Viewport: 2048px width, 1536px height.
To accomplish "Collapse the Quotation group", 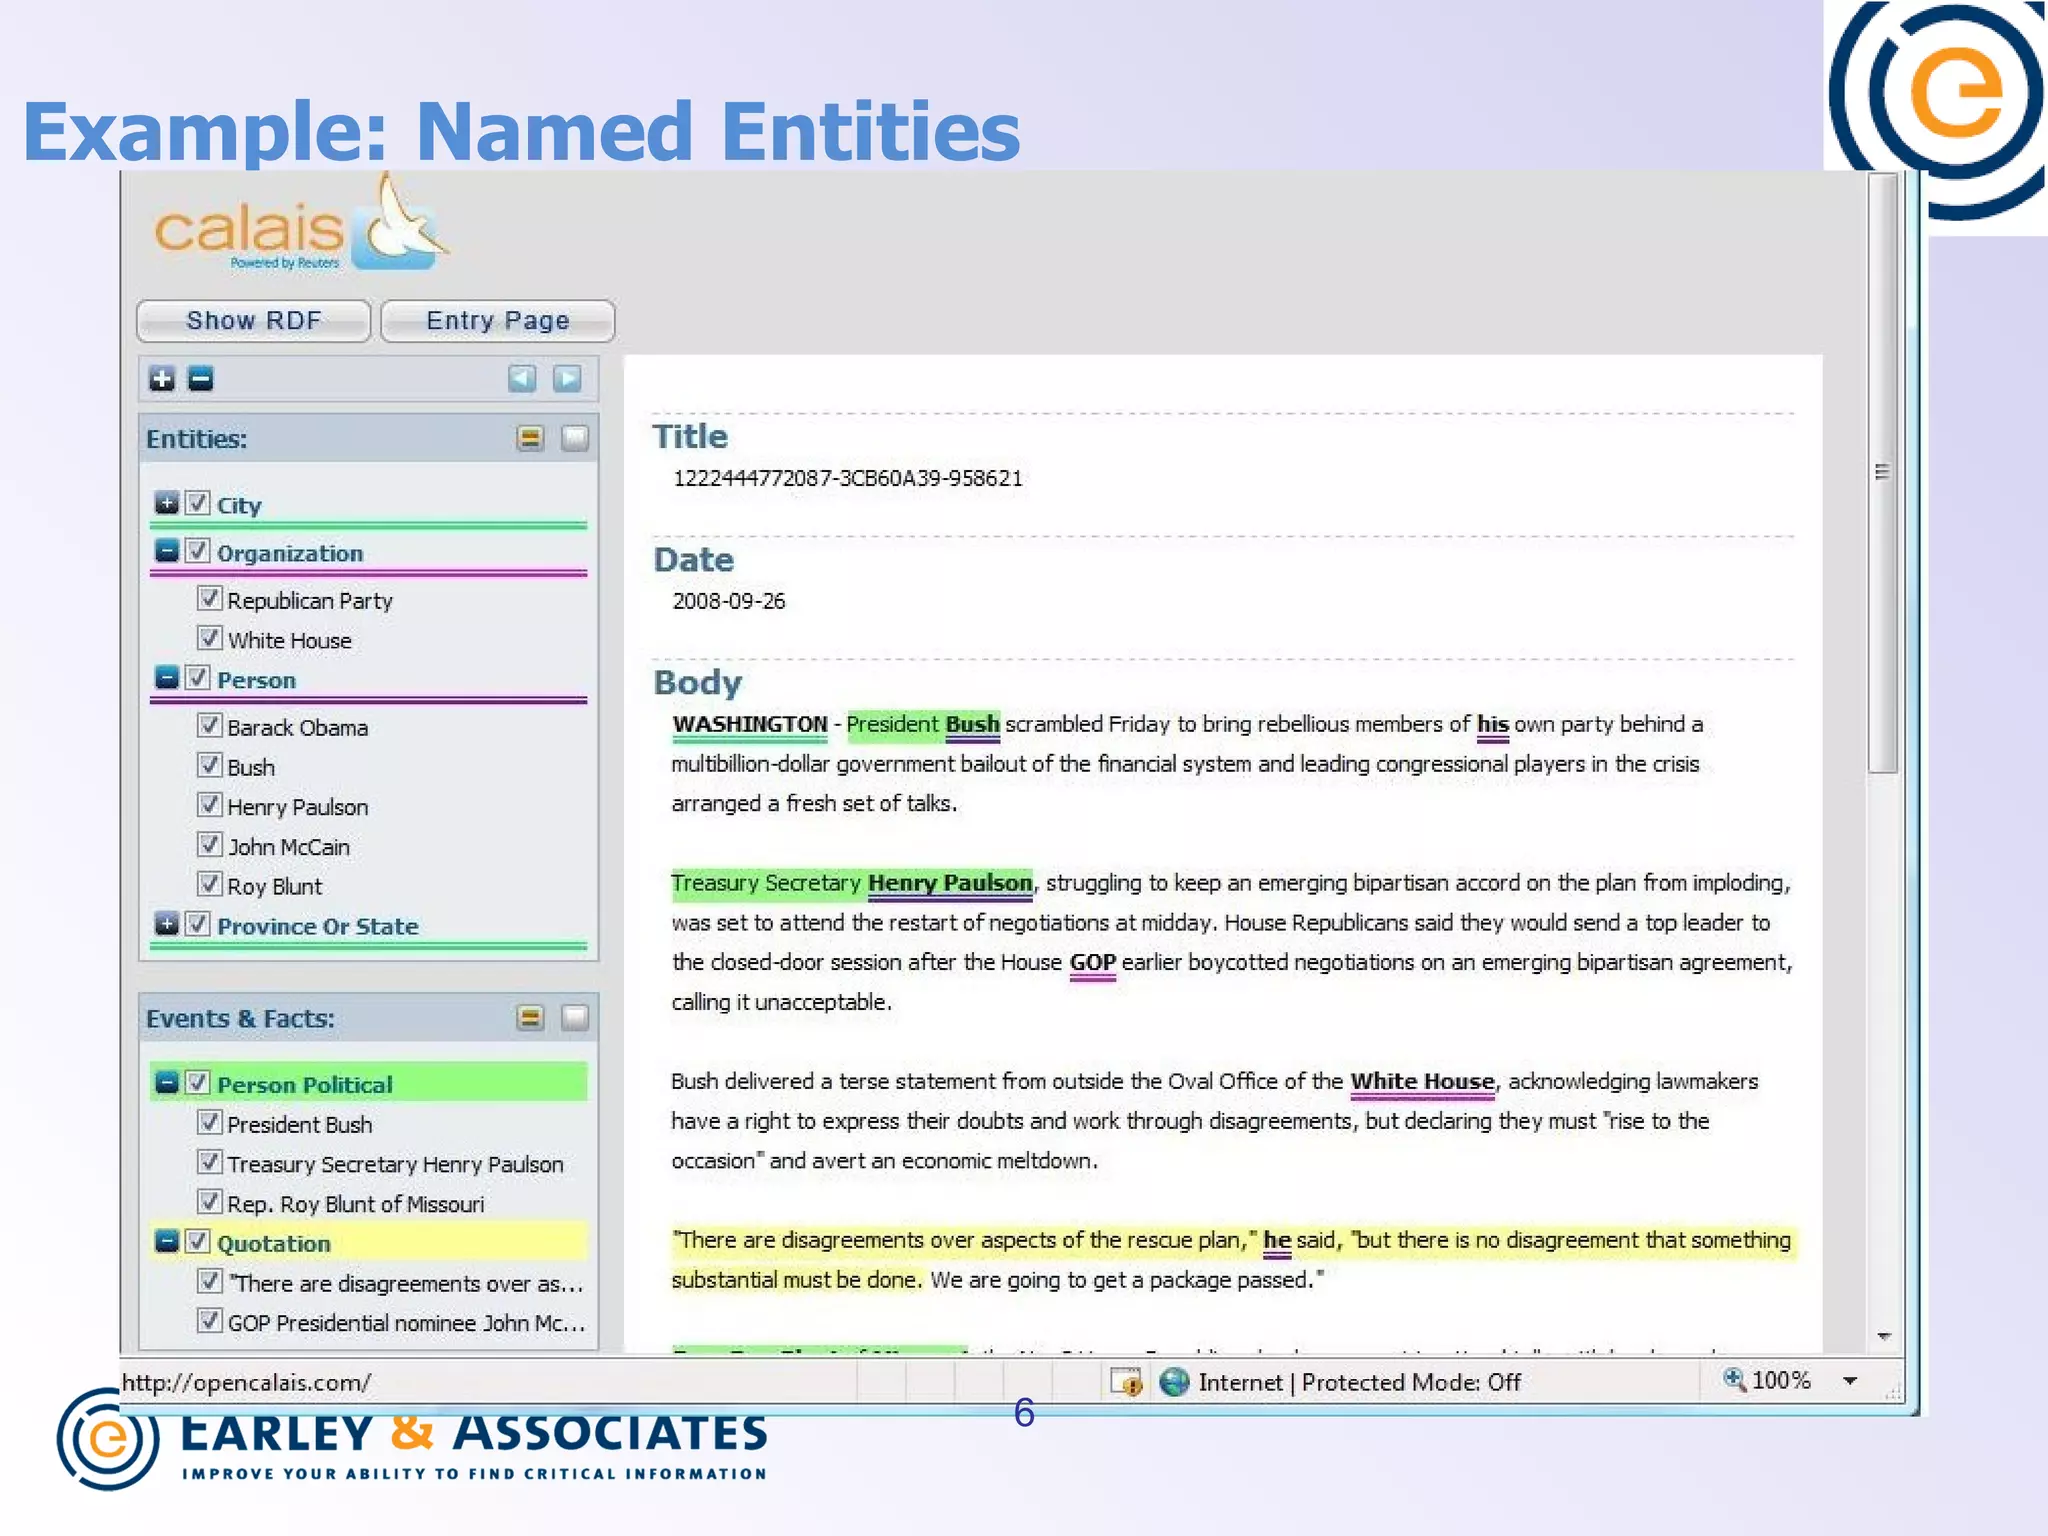I will (167, 1241).
